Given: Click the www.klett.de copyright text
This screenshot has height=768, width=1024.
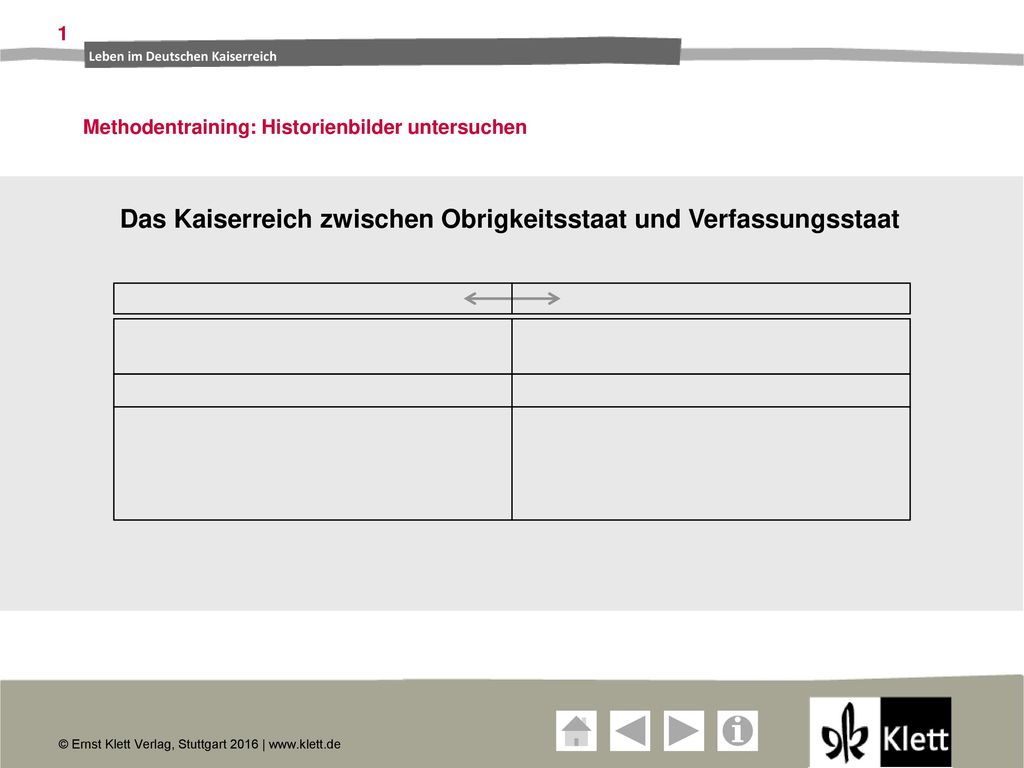Looking at the screenshot, I should pyautogui.click(x=304, y=744).
